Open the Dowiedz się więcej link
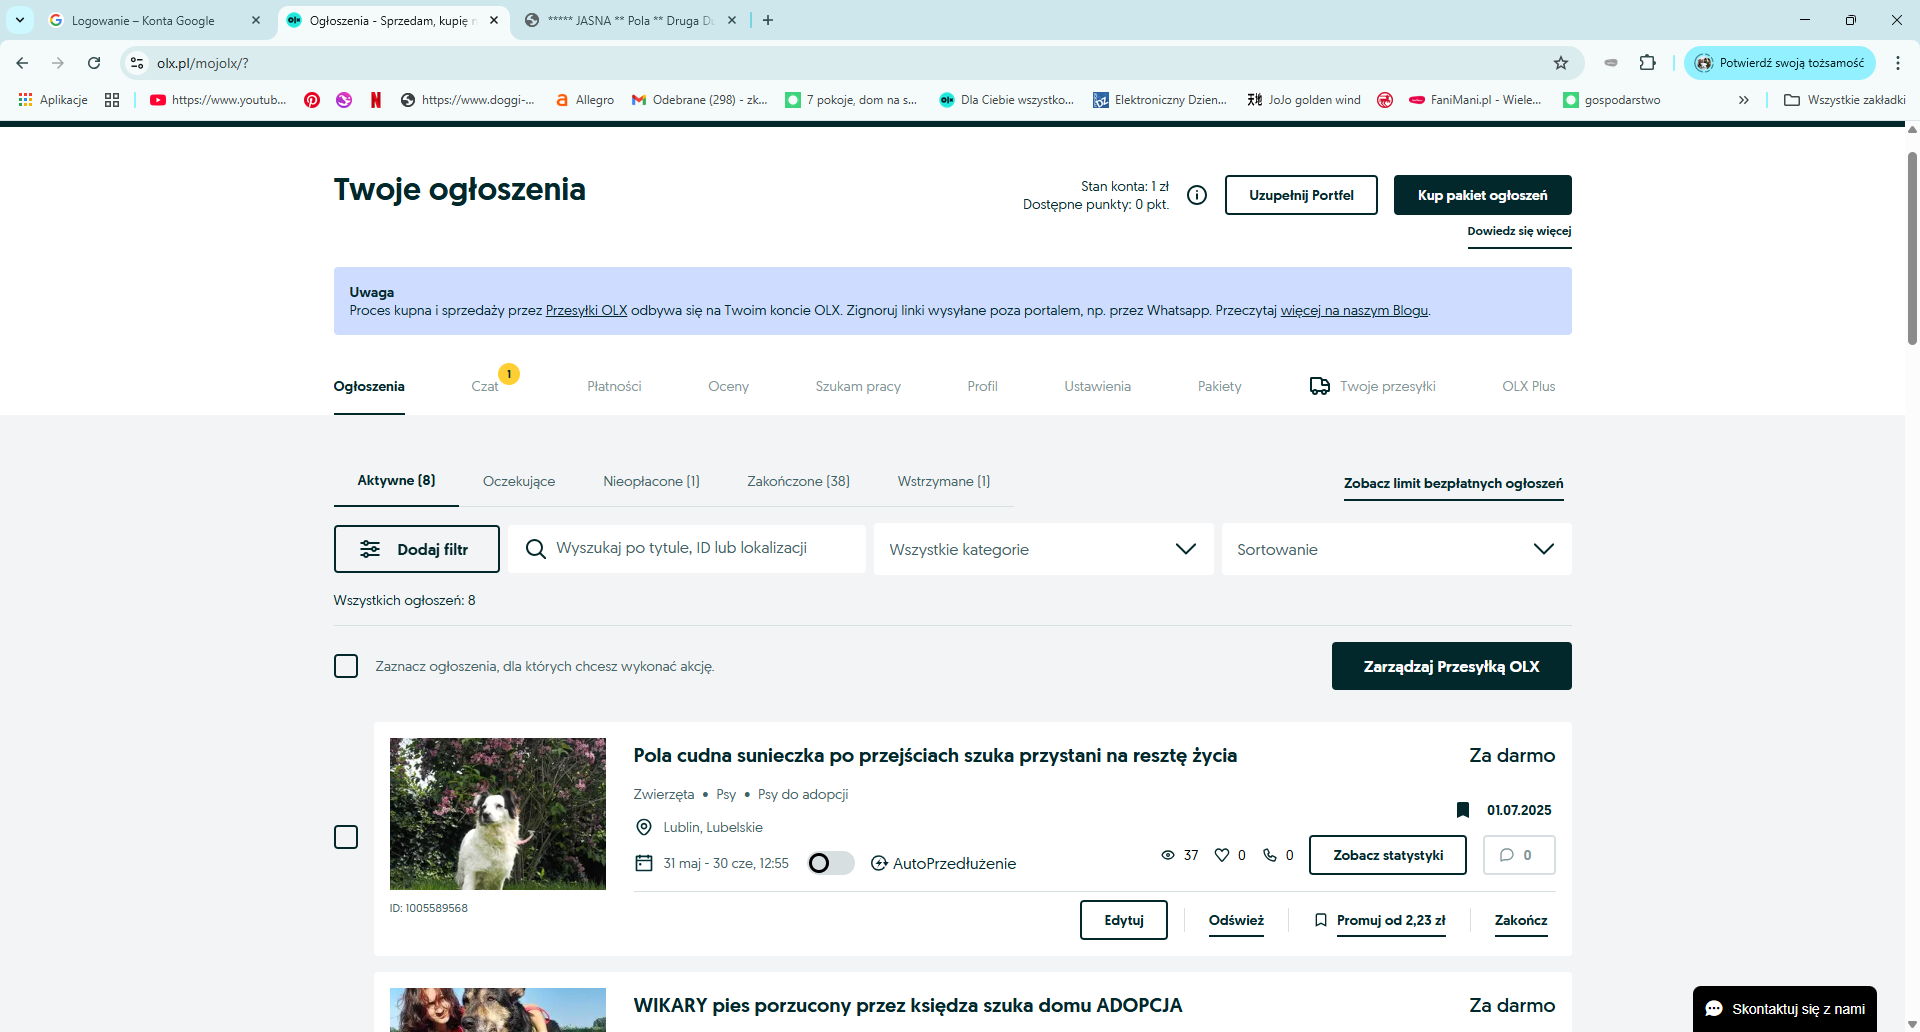 1519,231
